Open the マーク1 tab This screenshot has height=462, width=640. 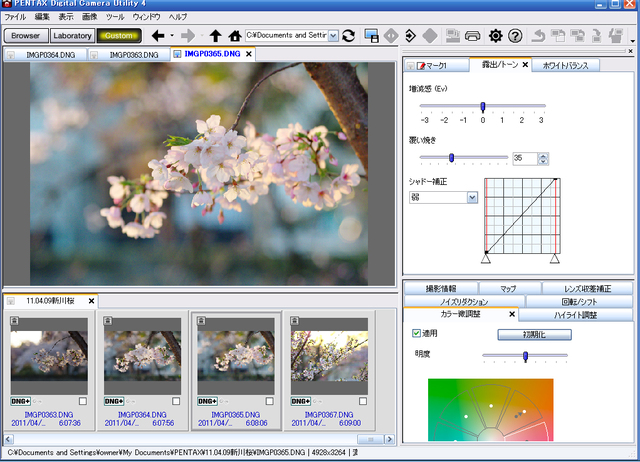click(437, 65)
